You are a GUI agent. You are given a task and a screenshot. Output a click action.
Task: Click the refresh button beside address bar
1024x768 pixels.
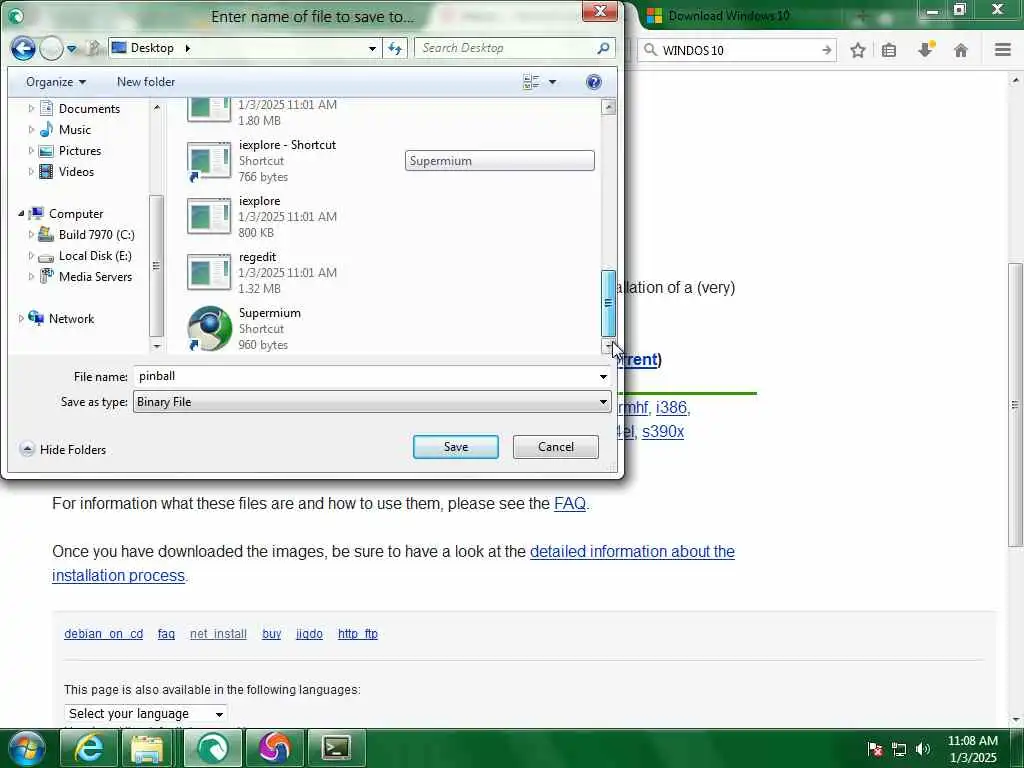(x=395, y=48)
